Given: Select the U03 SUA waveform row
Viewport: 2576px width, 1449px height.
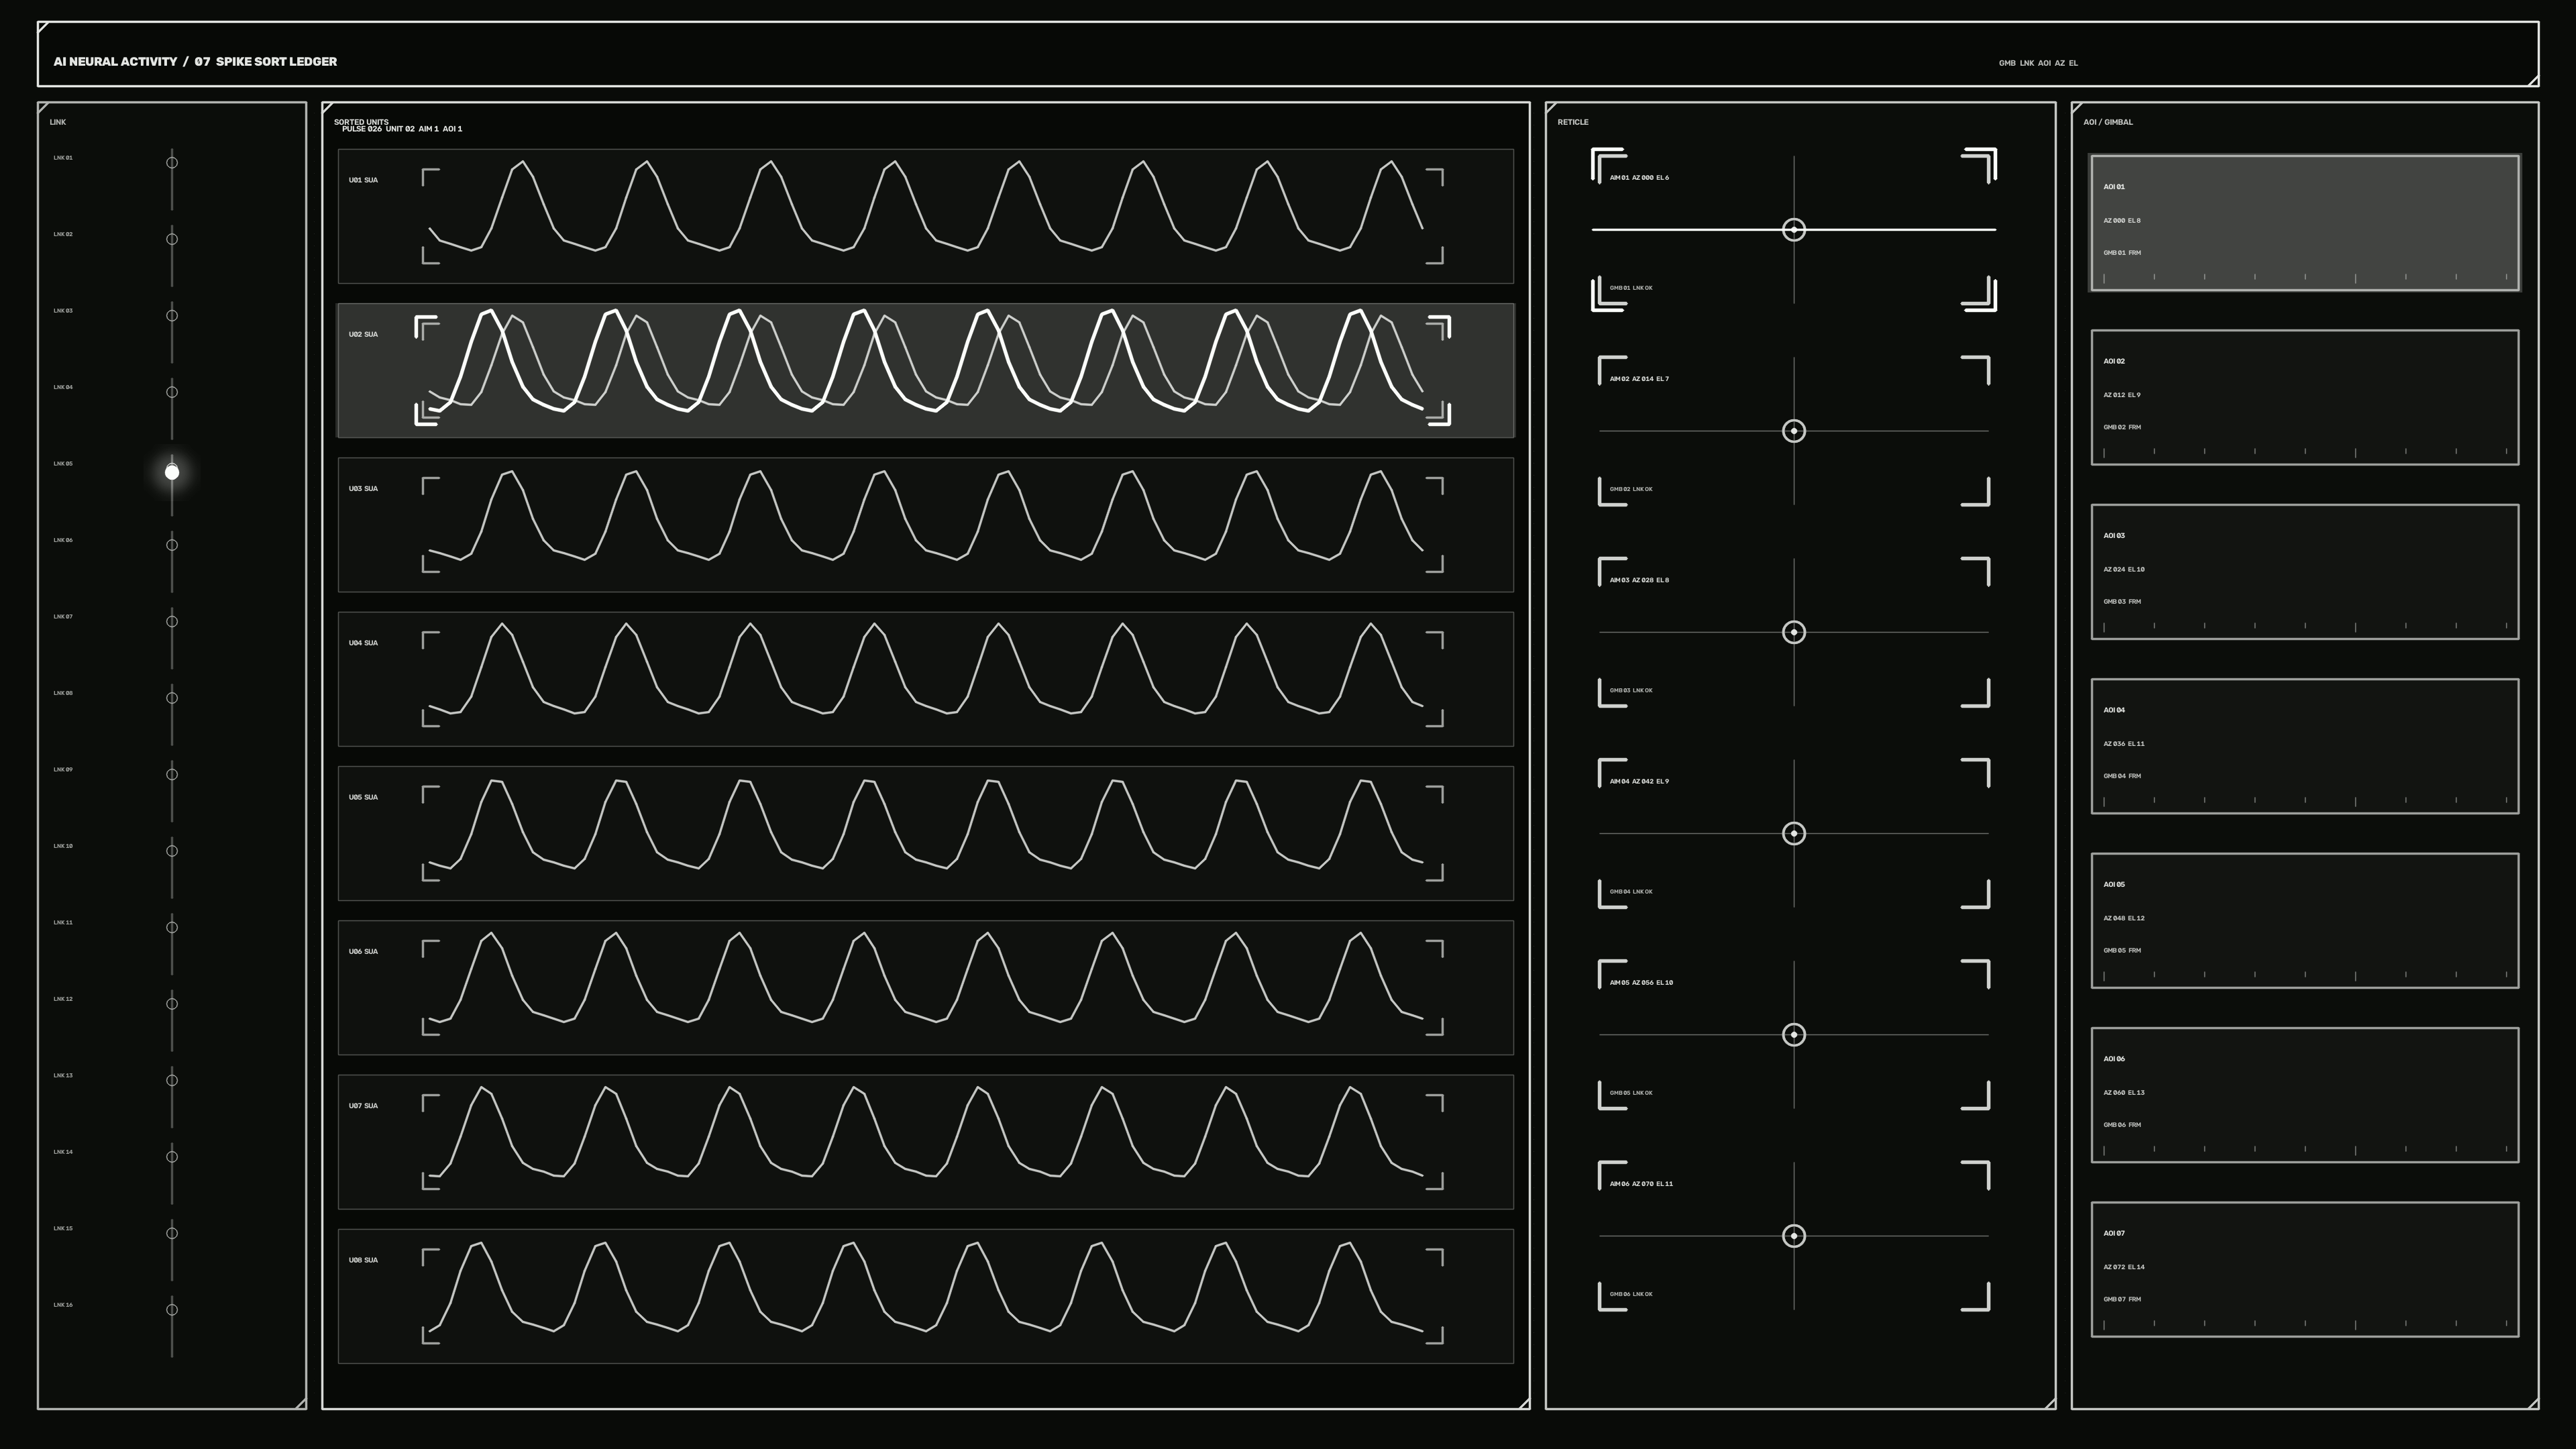Looking at the screenshot, I should click(926, 525).
